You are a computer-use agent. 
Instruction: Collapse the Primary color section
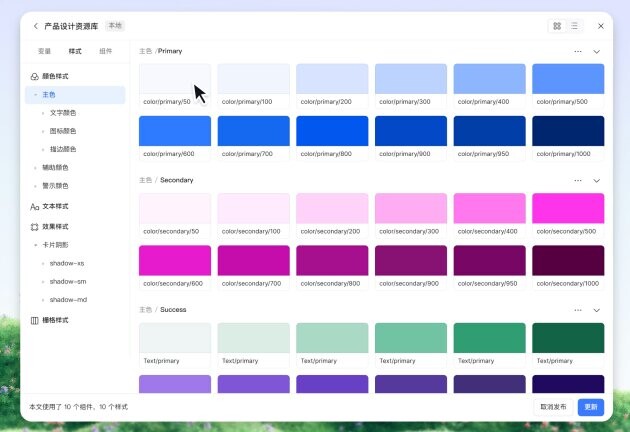[597, 51]
